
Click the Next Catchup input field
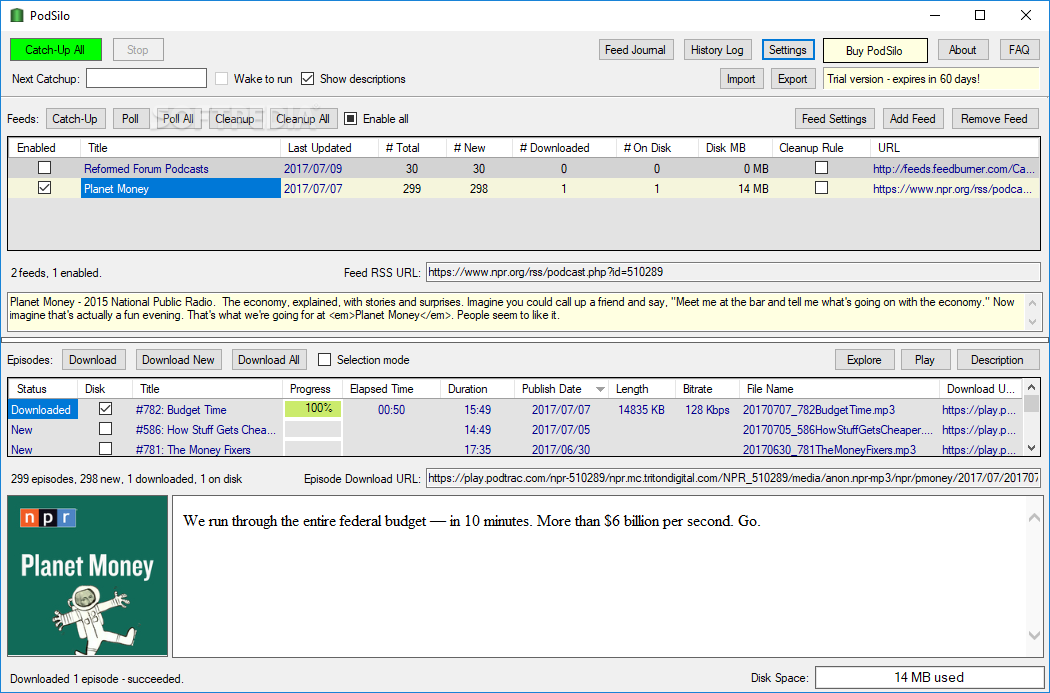(147, 78)
